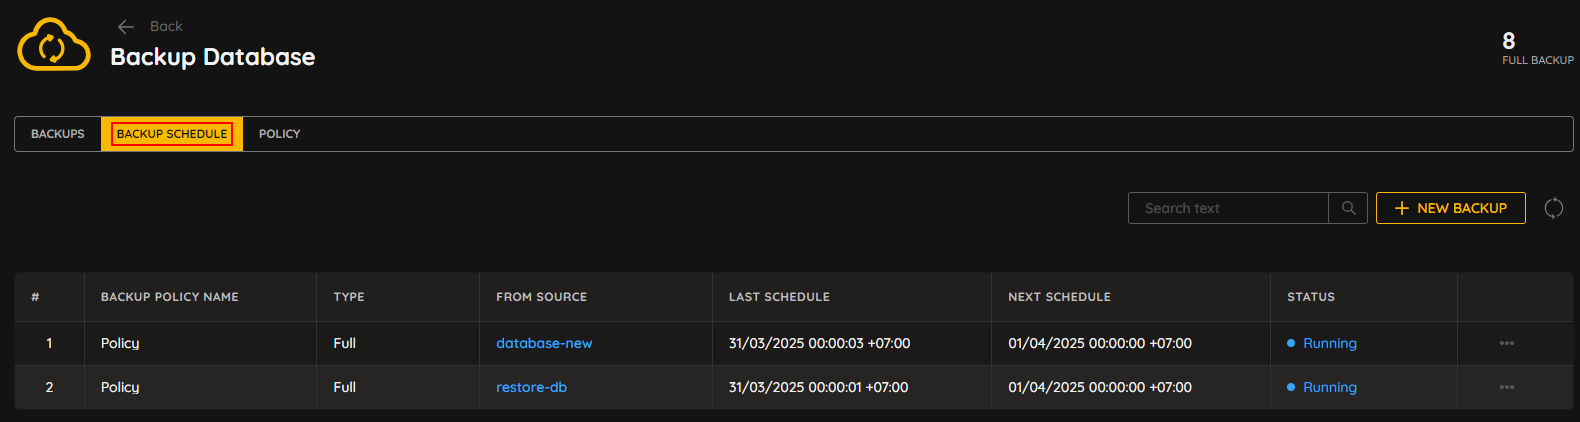Open the Policy tab

(279, 134)
